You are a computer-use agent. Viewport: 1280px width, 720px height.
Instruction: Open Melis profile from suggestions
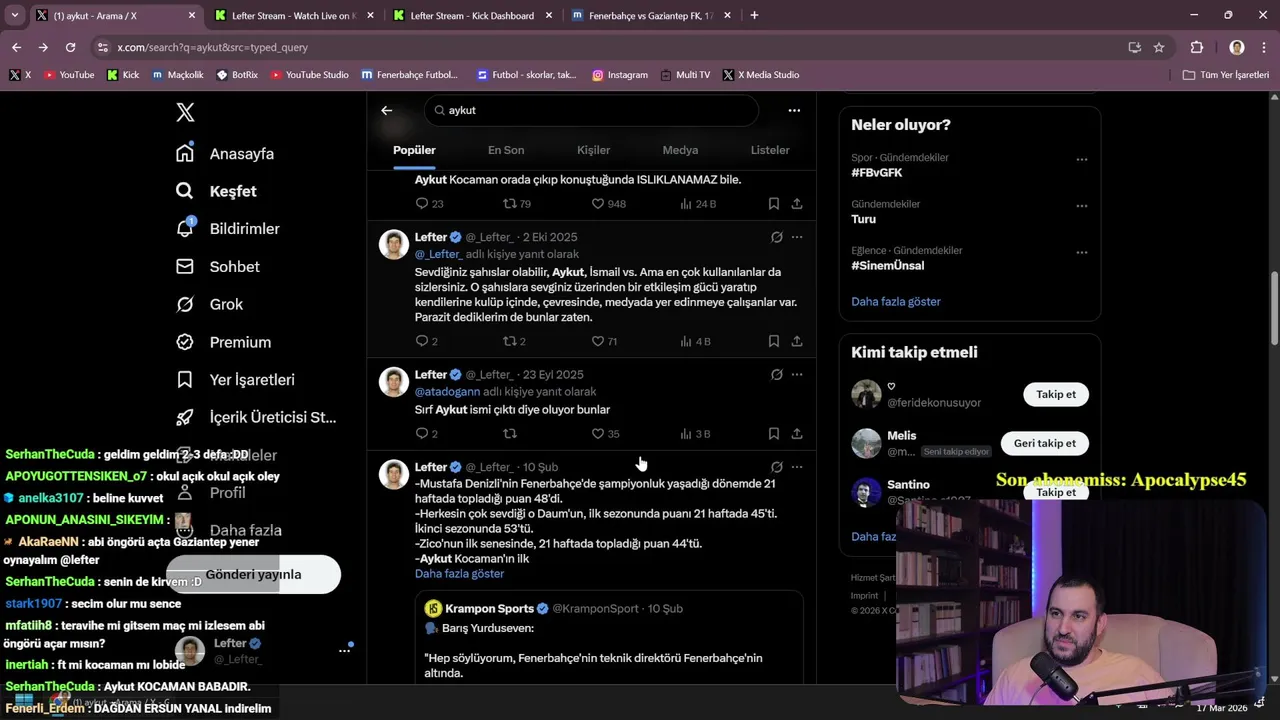[x=902, y=436]
